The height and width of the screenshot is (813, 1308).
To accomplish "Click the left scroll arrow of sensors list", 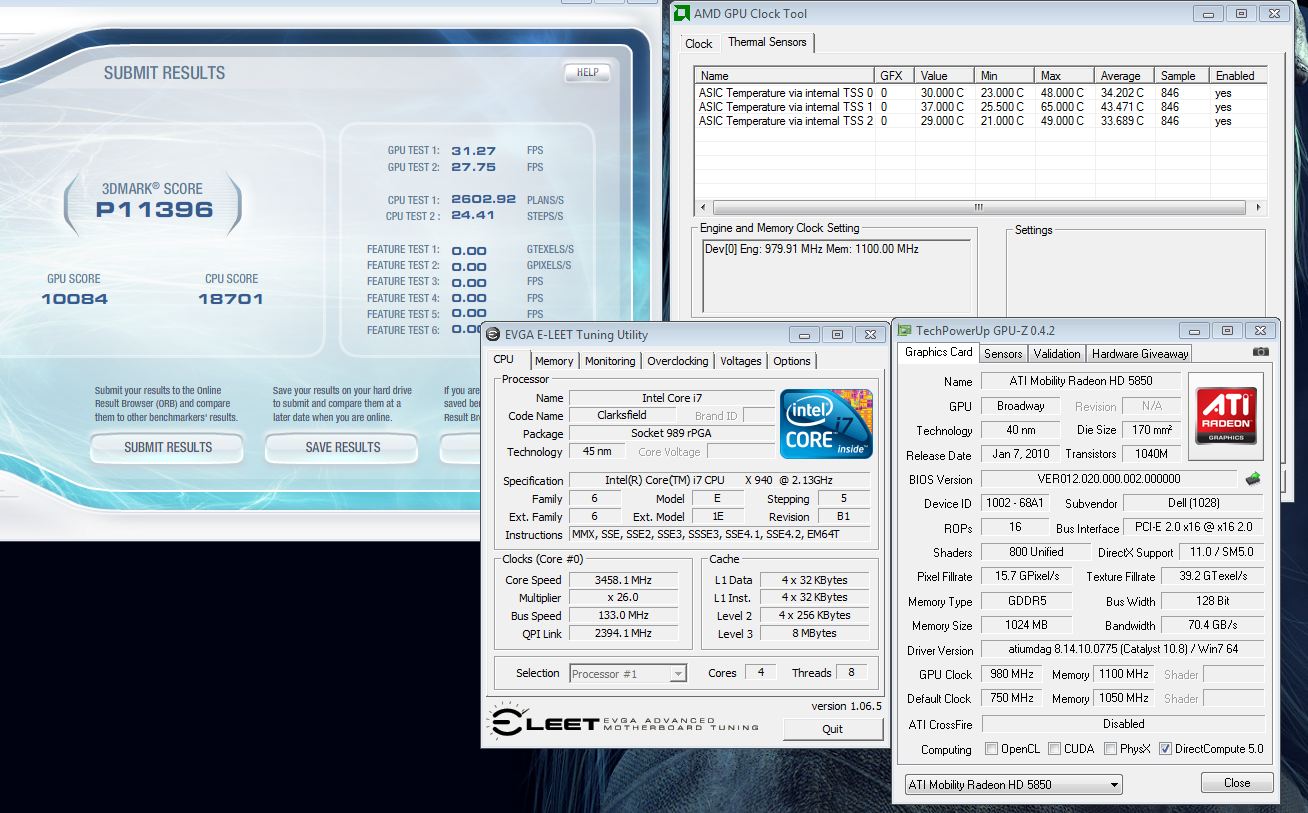I will tap(703, 208).
